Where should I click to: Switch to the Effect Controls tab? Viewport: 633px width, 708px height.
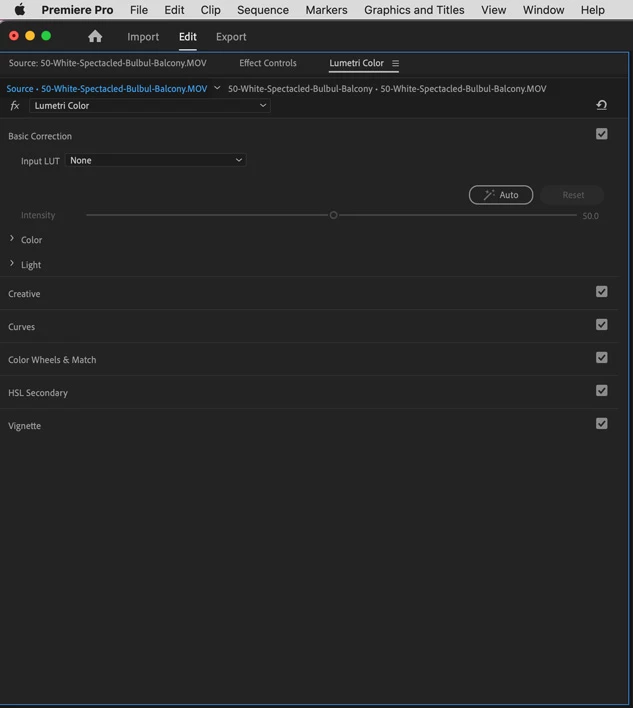pyautogui.click(x=268, y=63)
